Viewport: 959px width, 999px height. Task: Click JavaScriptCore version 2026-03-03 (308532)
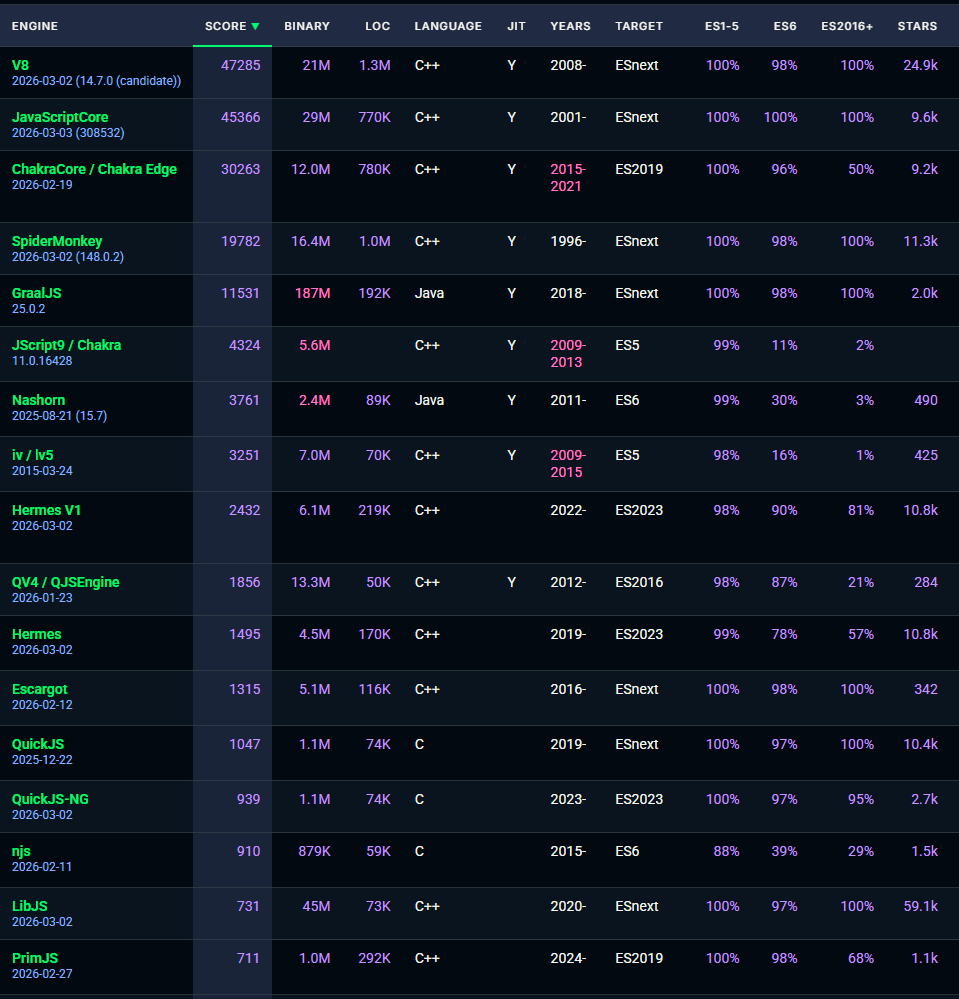click(x=68, y=133)
